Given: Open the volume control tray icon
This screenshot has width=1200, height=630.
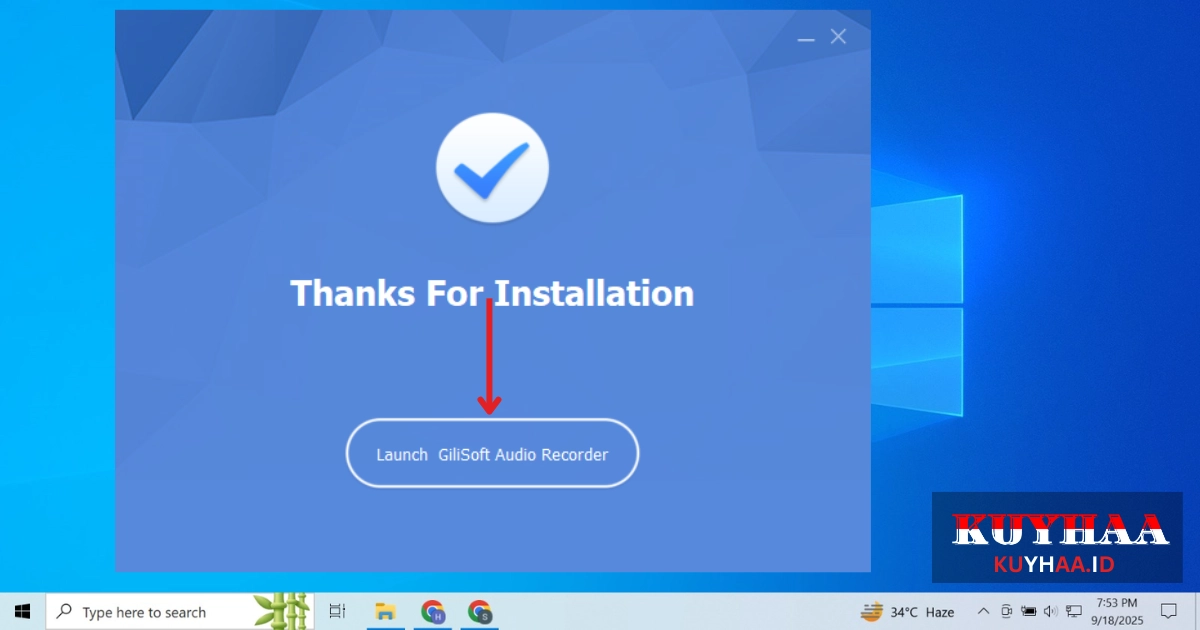Looking at the screenshot, I should [1050, 611].
